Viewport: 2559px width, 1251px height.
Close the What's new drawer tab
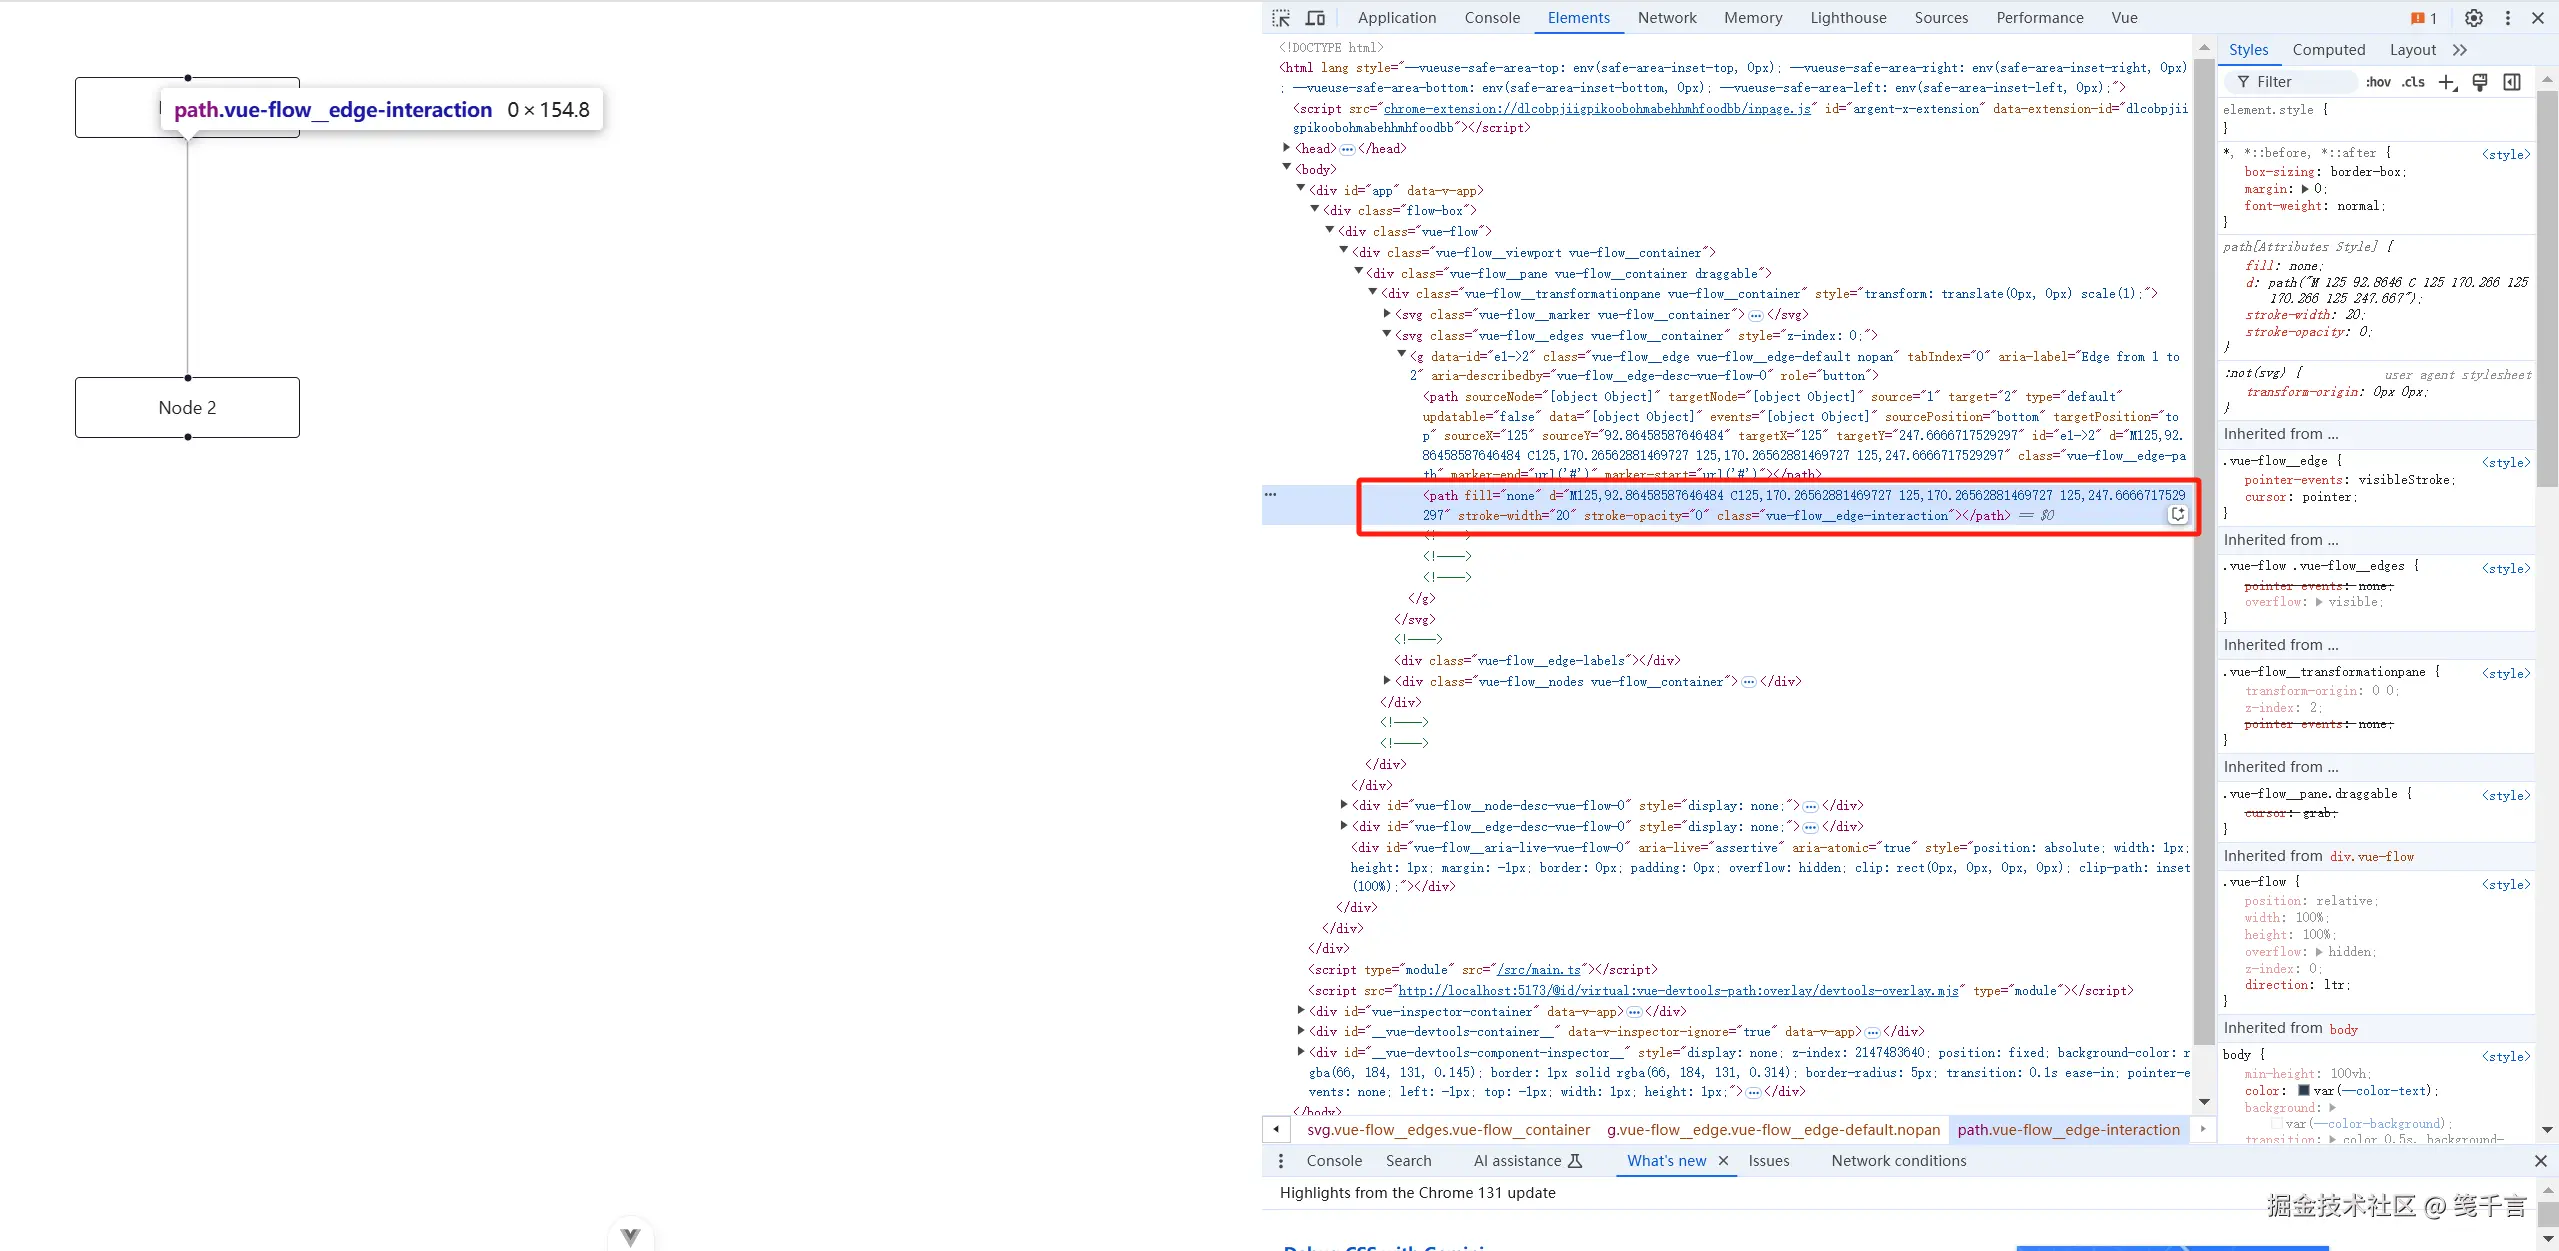tap(1723, 1160)
